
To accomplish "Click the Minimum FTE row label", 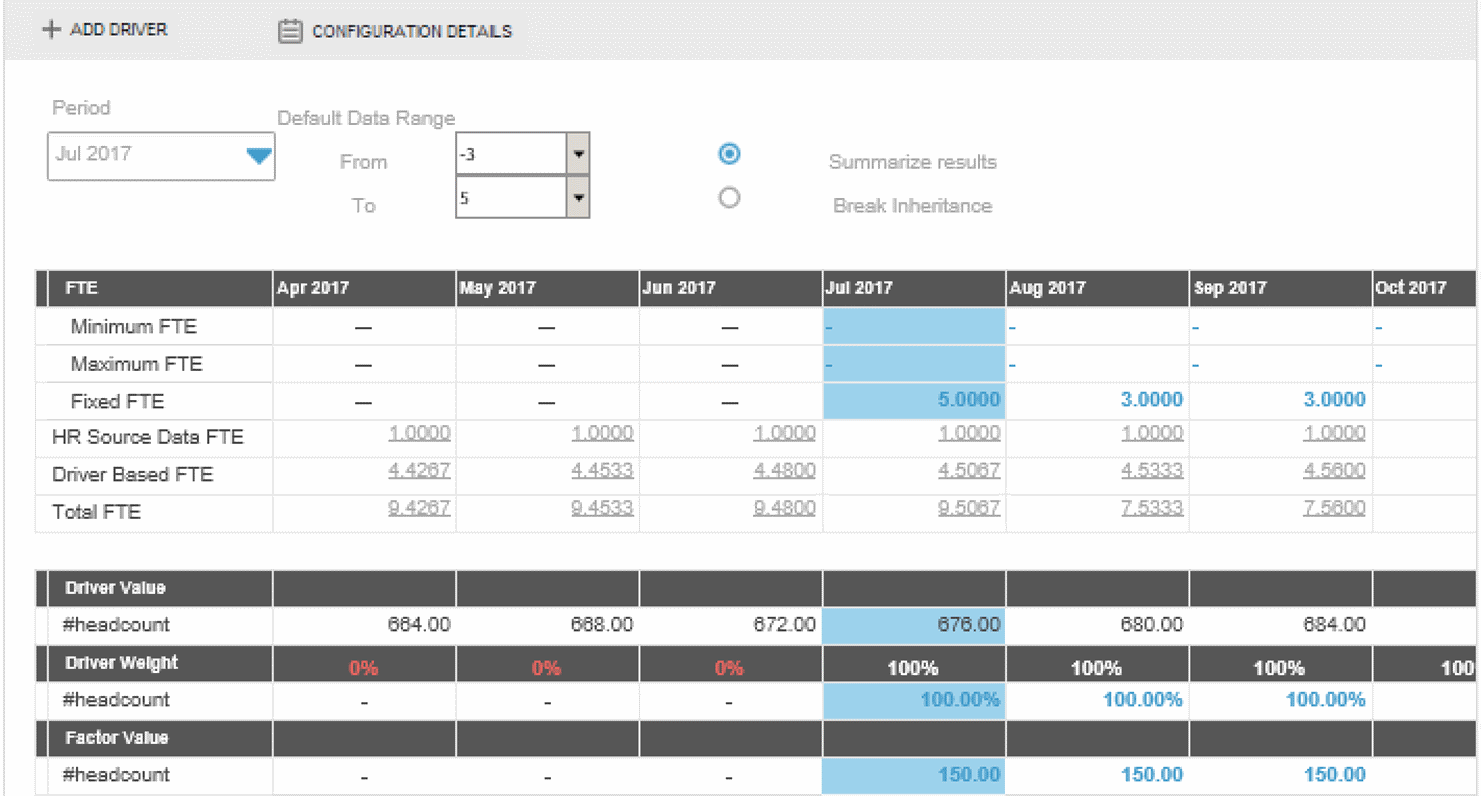I will click(x=134, y=326).
